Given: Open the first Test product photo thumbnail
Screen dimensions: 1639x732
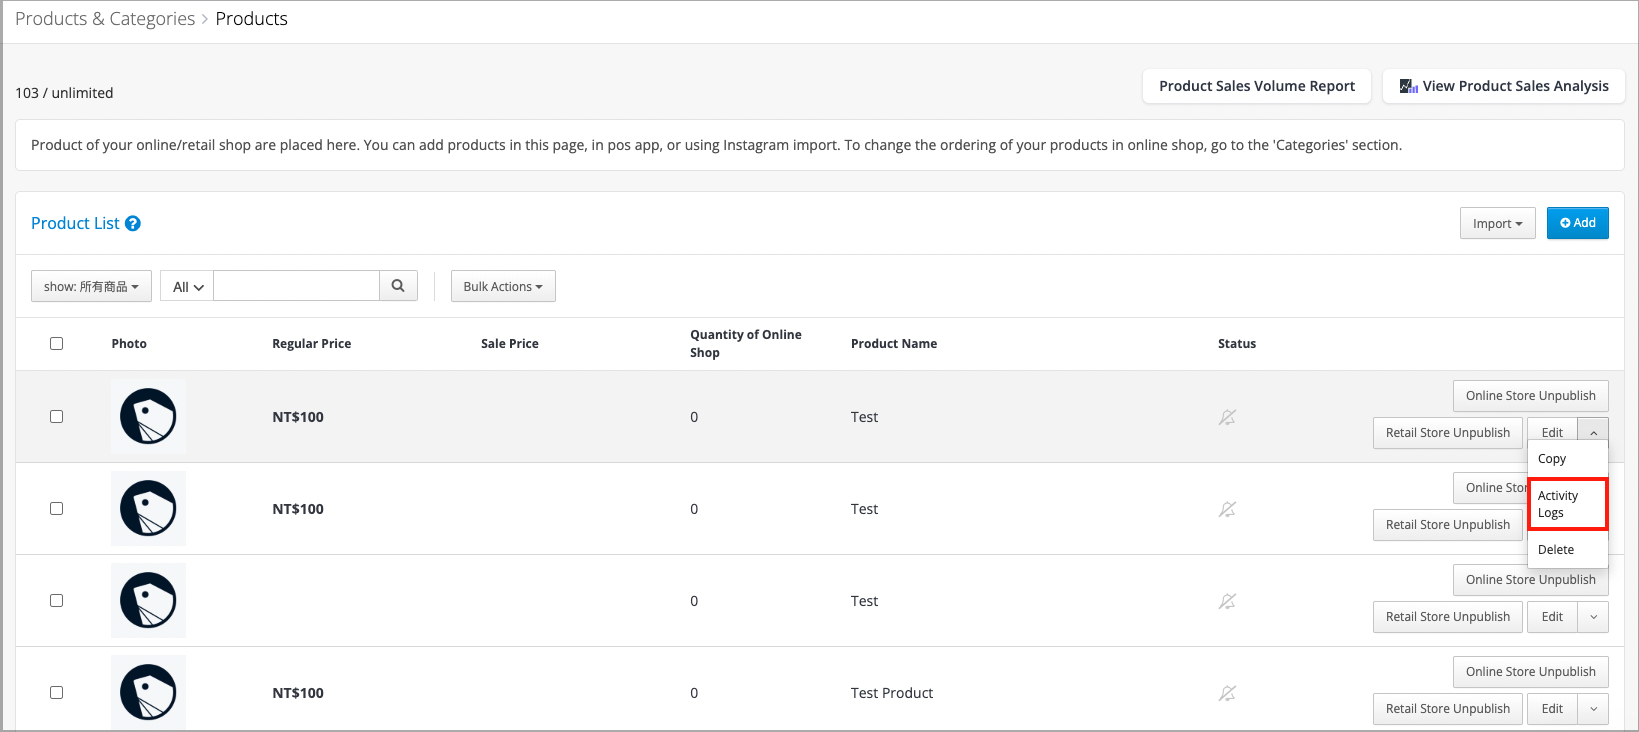Looking at the screenshot, I should point(148,416).
